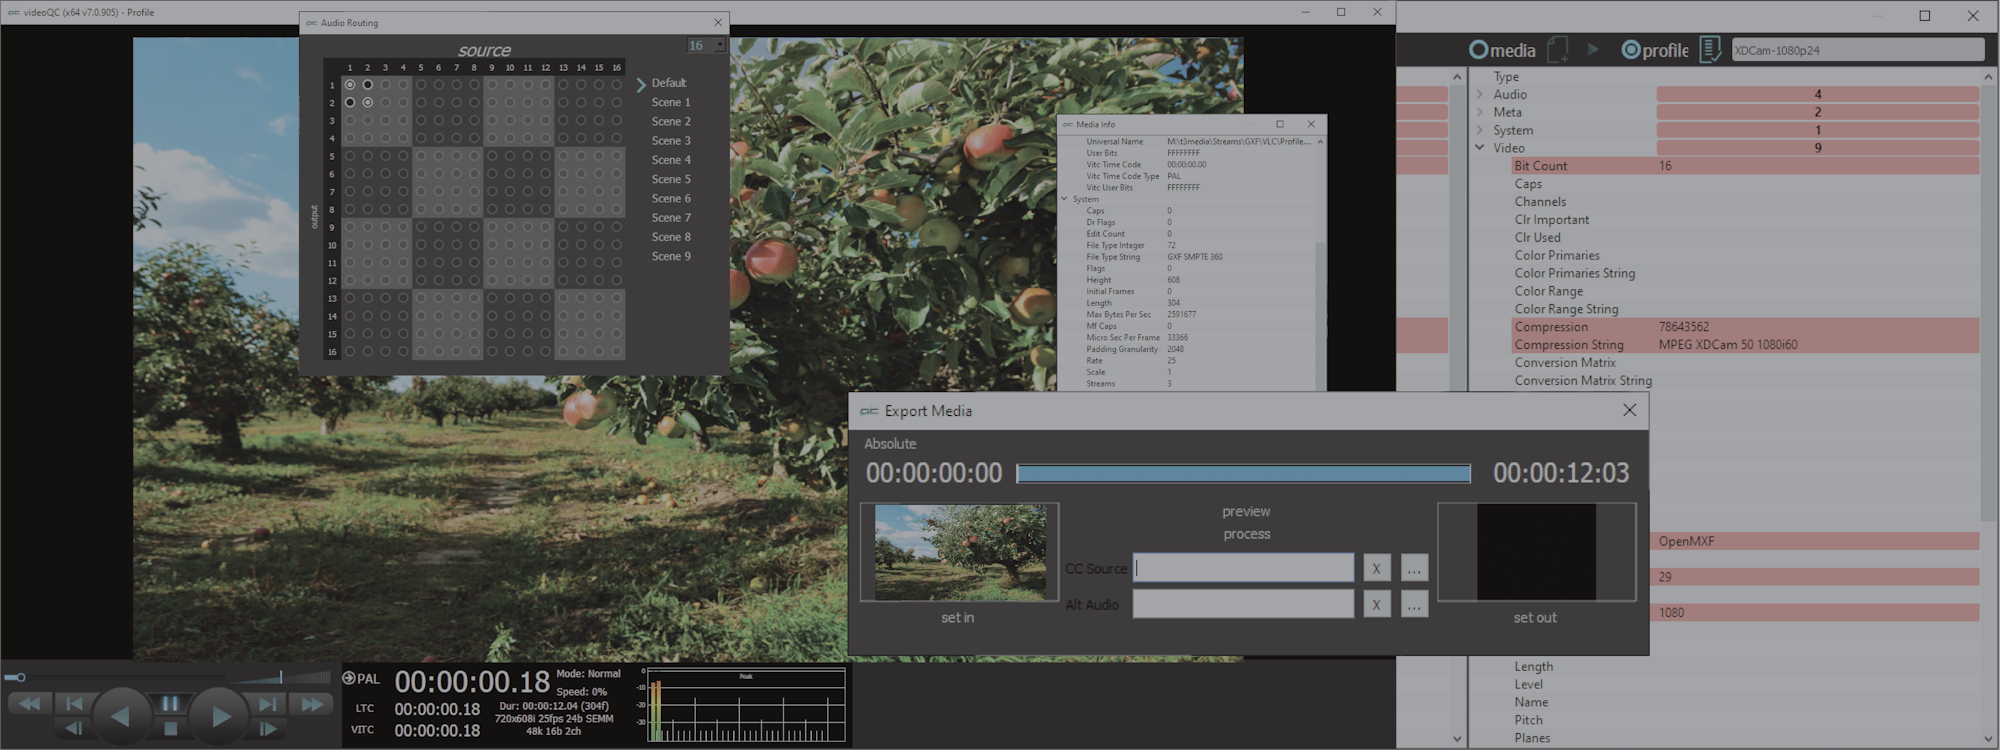Browse for an Alt Audio file with the ... button
2000x750 pixels.
pyautogui.click(x=1414, y=604)
